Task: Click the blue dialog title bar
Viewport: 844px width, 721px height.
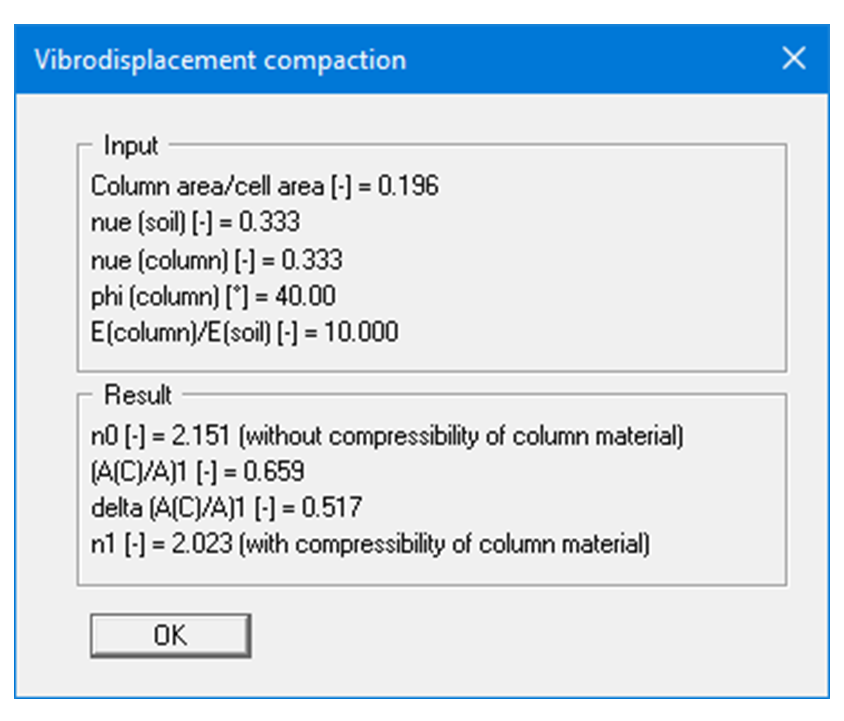Action: pos(500,60)
